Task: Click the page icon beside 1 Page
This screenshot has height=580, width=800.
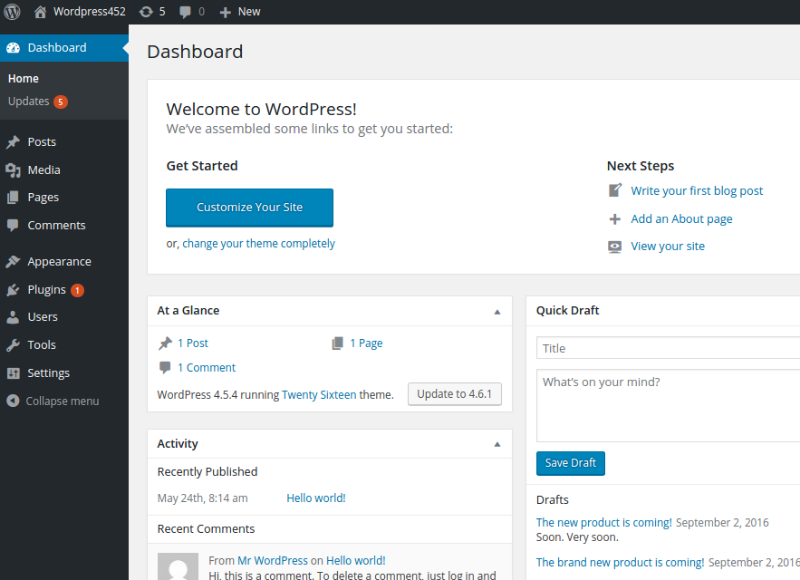Action: click(337, 343)
